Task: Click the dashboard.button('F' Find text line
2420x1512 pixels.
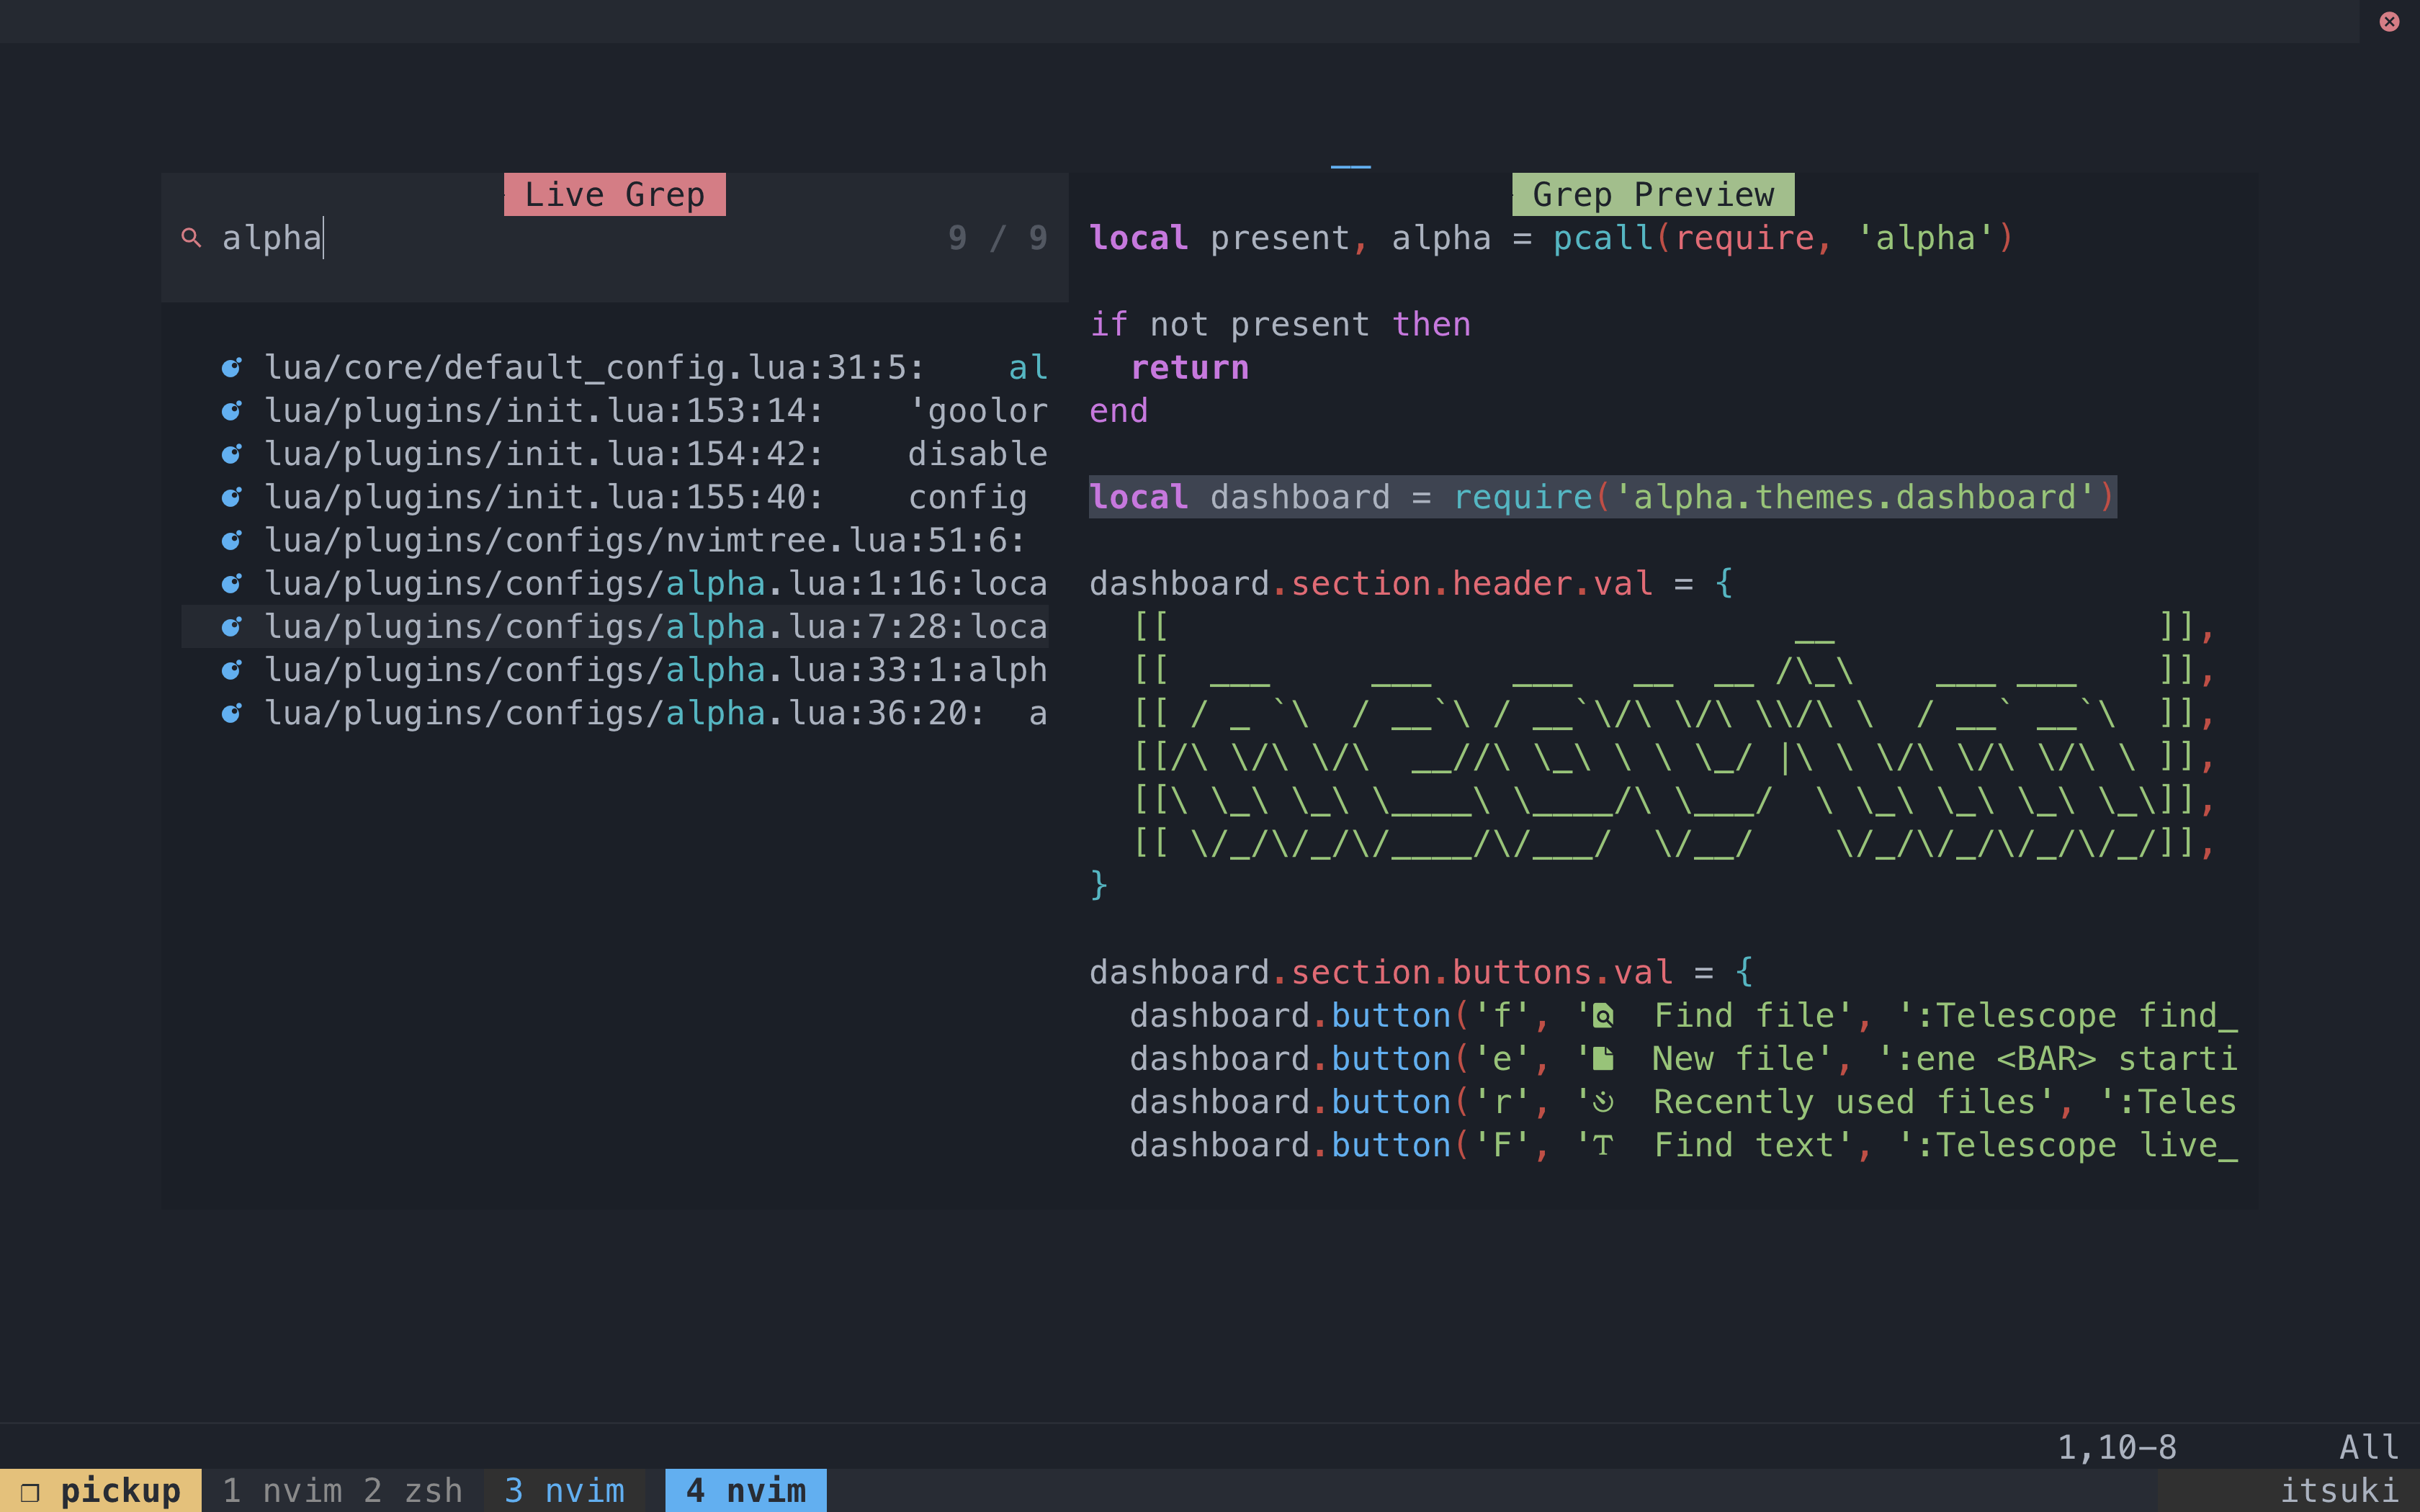Action: coord(1683,1146)
